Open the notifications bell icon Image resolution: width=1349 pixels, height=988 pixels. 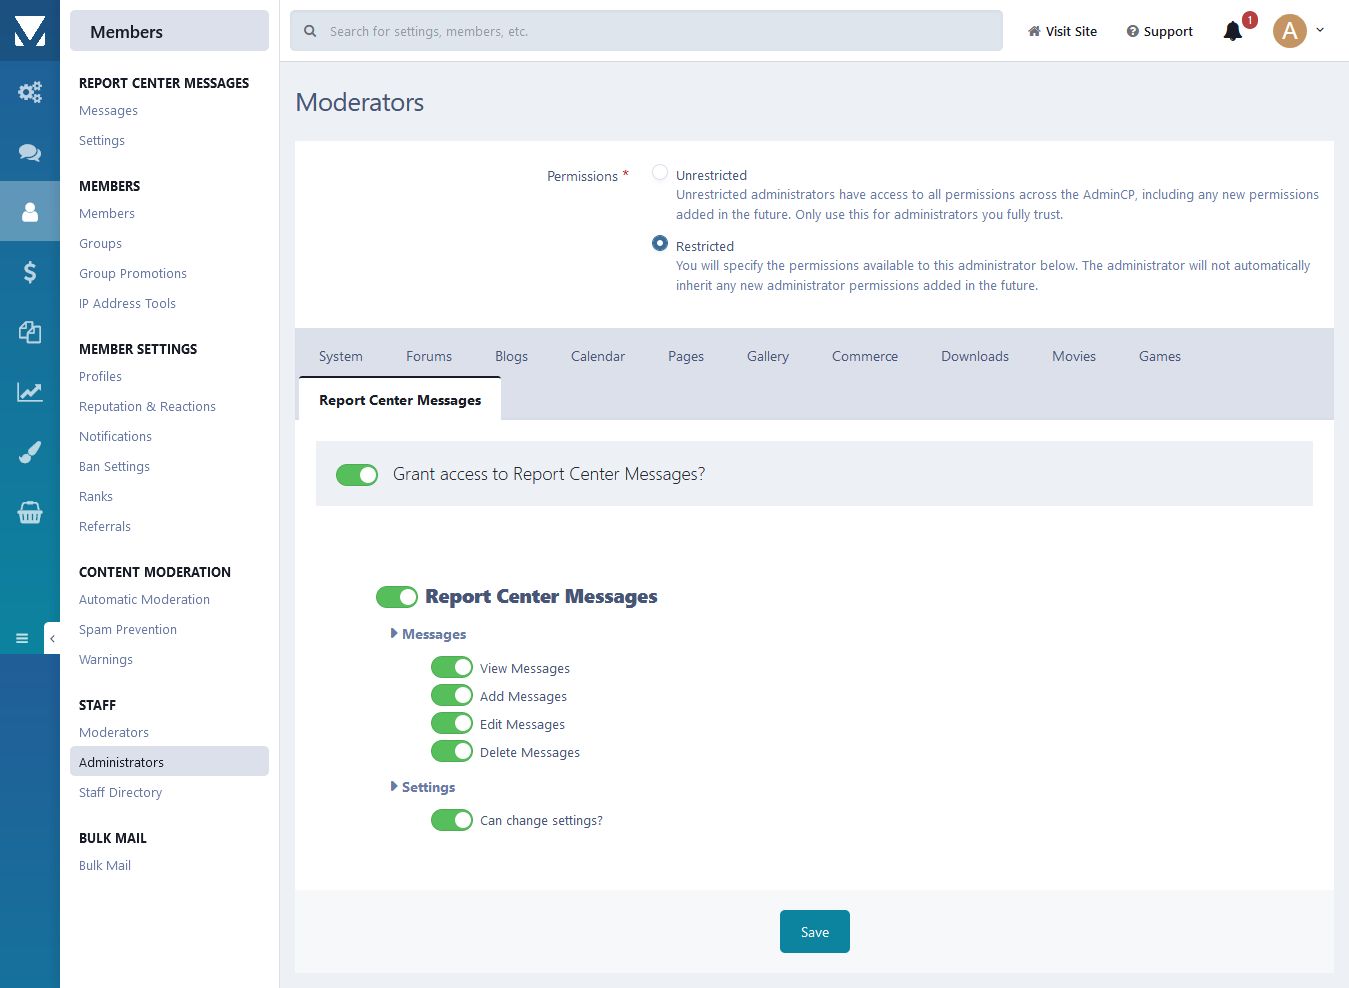coord(1233,31)
